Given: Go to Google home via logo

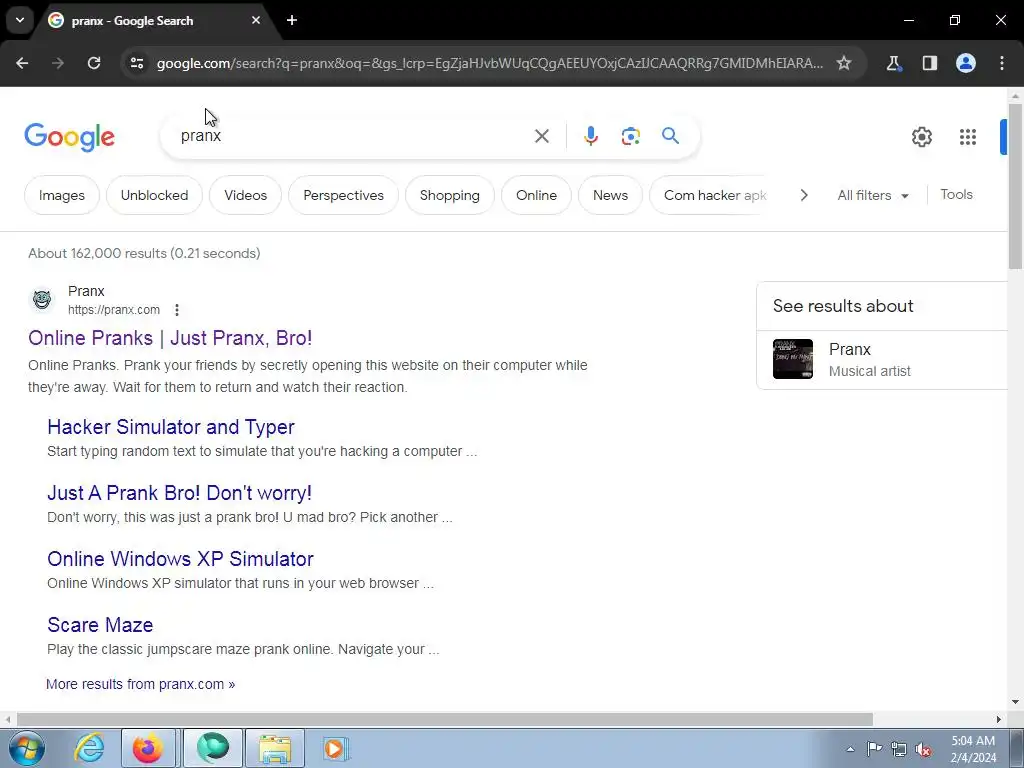Looking at the screenshot, I should tap(70, 137).
